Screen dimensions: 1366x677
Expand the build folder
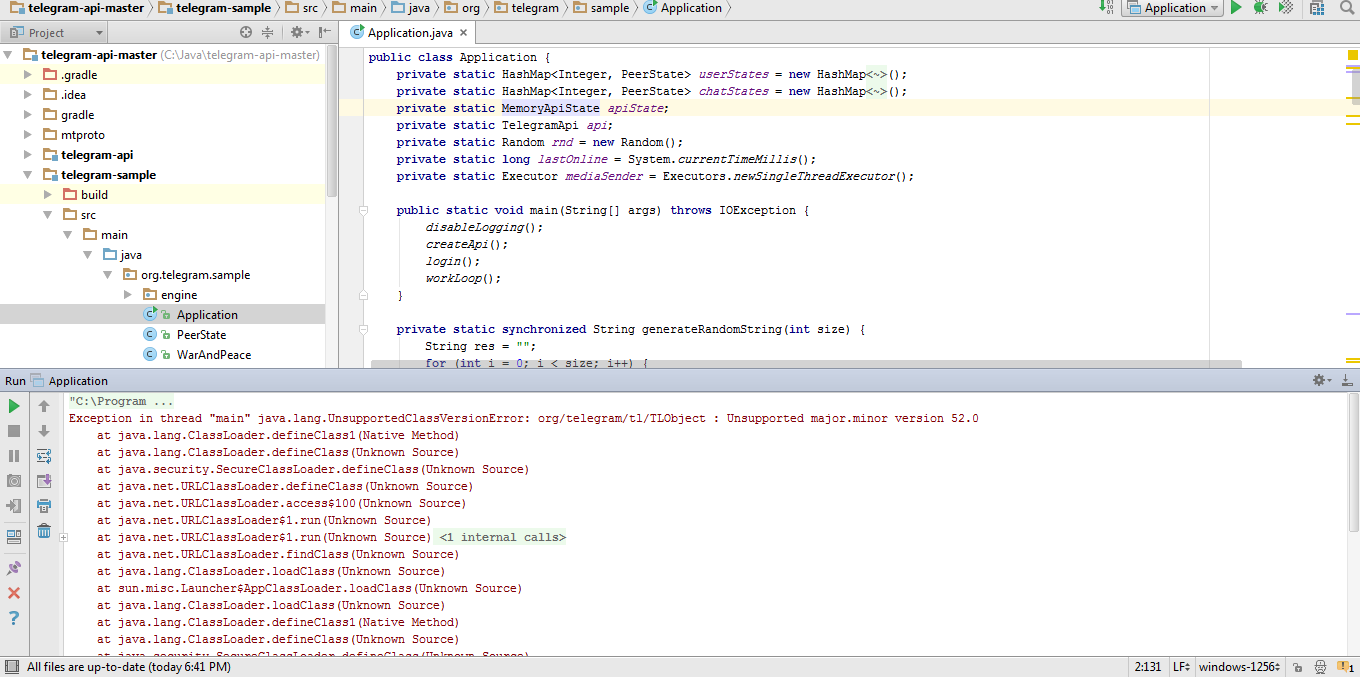point(48,195)
